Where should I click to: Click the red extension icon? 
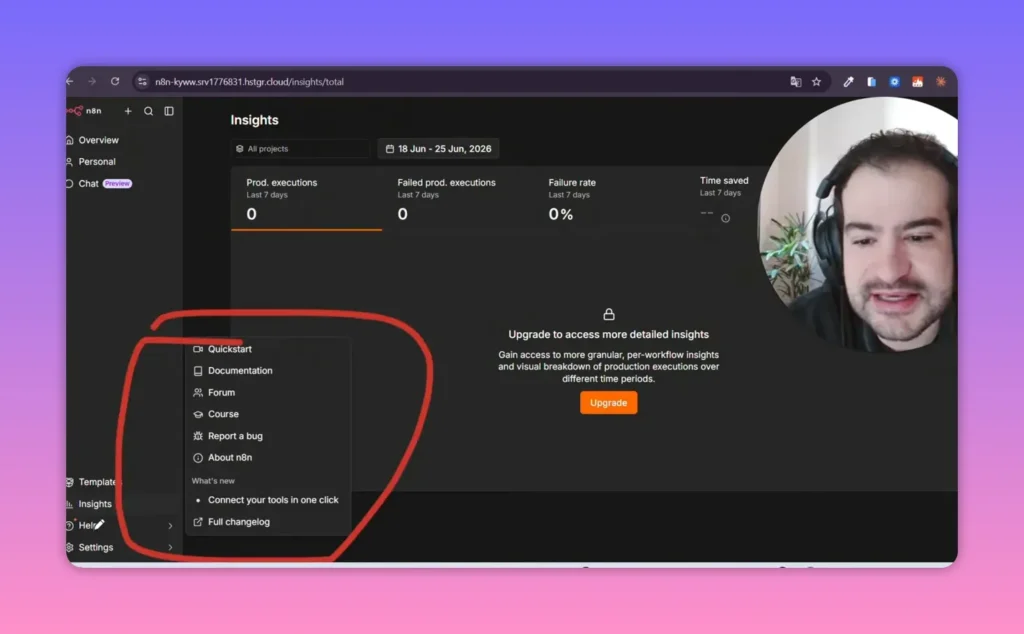point(918,82)
